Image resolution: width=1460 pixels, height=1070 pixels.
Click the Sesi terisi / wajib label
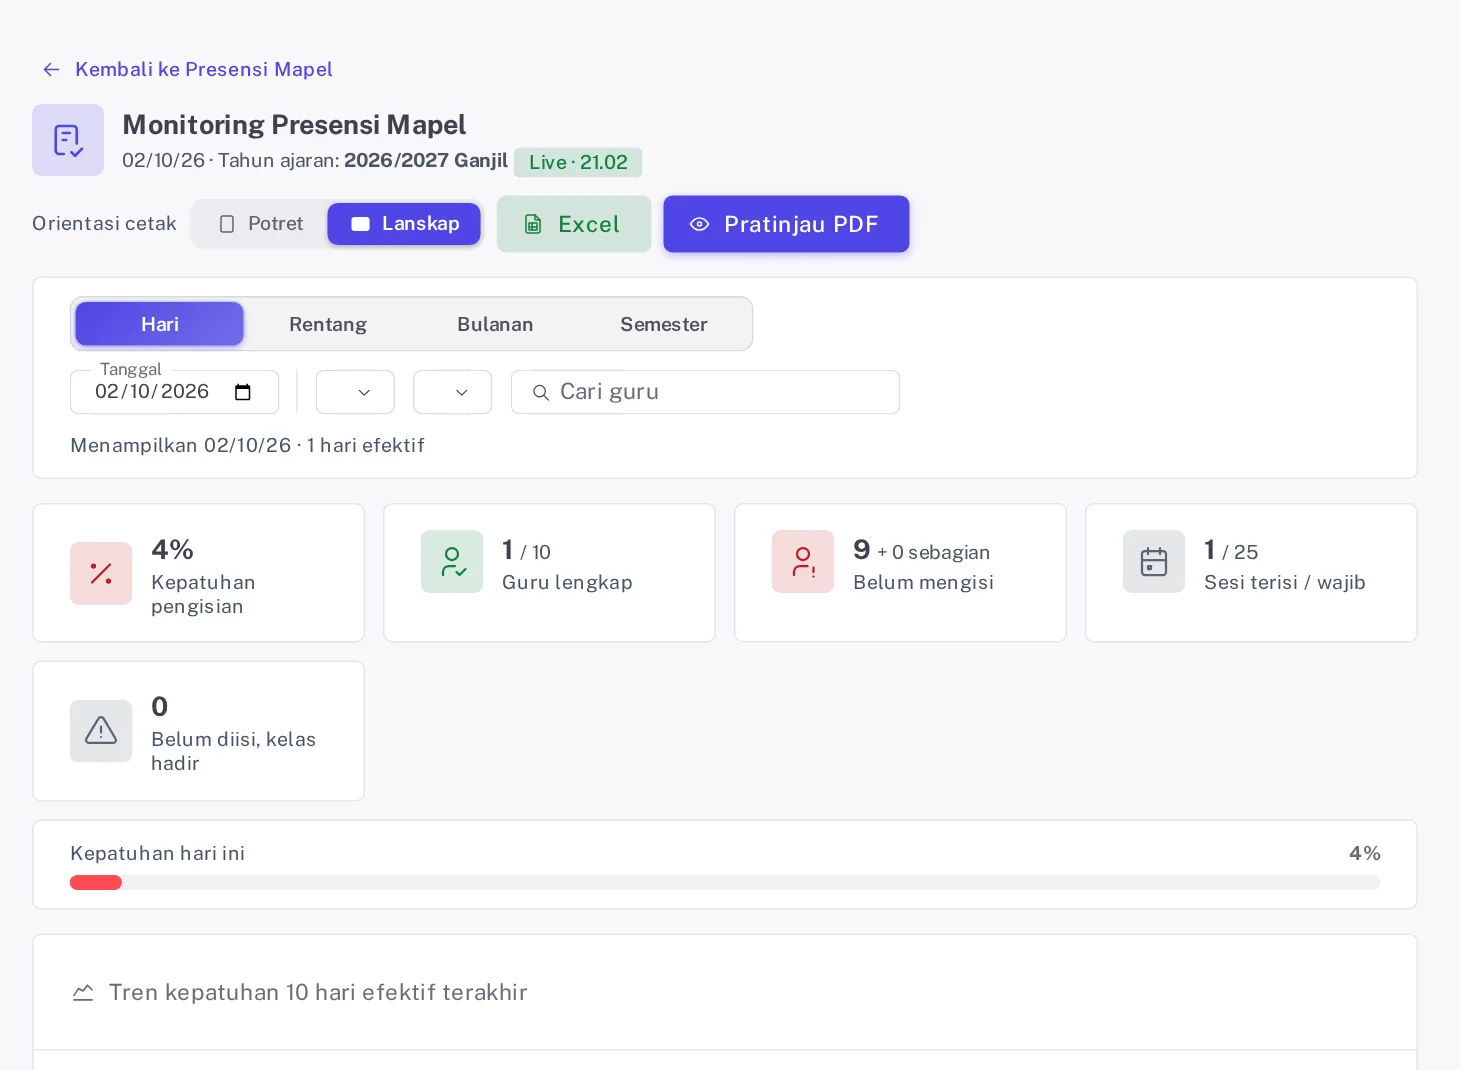pyautogui.click(x=1284, y=583)
